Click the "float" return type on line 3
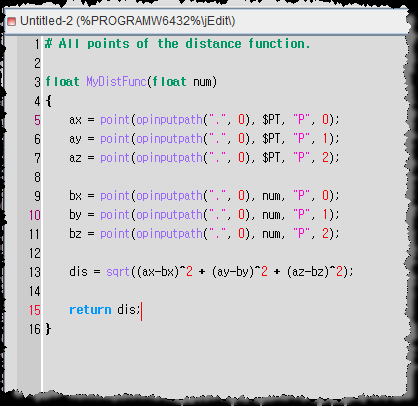Viewport: 418px width, 406px height. click(62, 81)
